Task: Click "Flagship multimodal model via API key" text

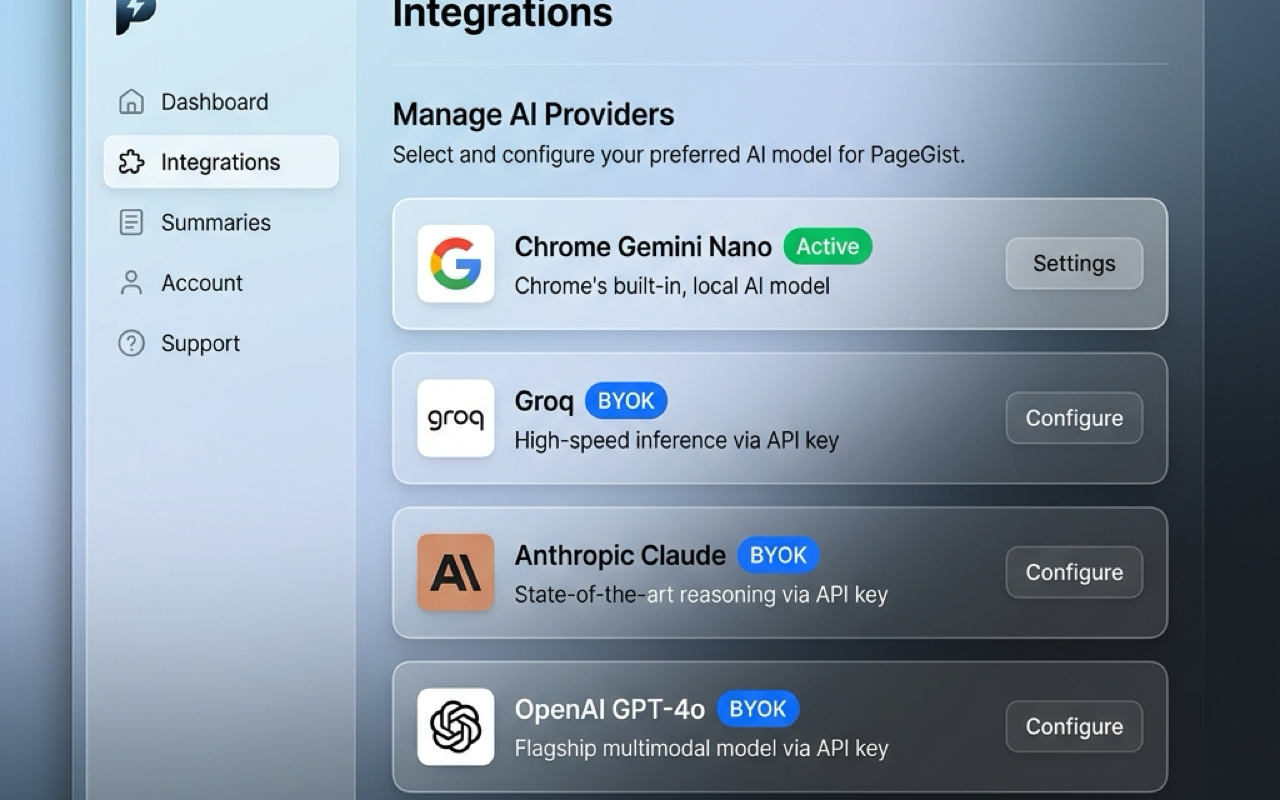Action: coord(701,748)
